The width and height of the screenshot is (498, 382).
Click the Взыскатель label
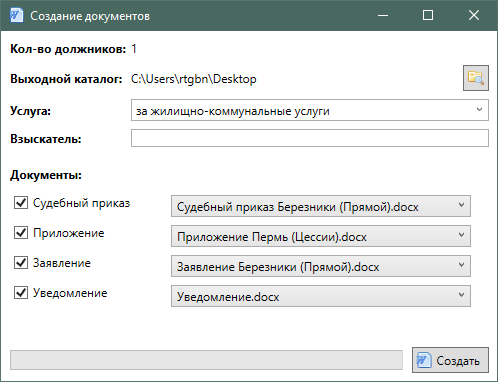pos(46,139)
